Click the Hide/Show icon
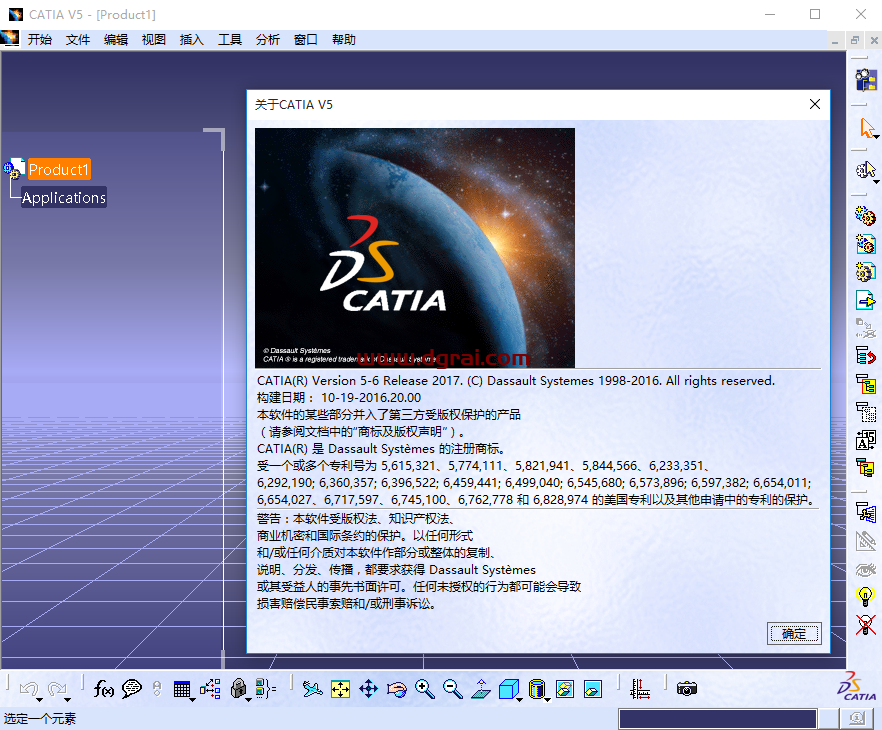The width and height of the screenshot is (882, 730). click(565, 688)
